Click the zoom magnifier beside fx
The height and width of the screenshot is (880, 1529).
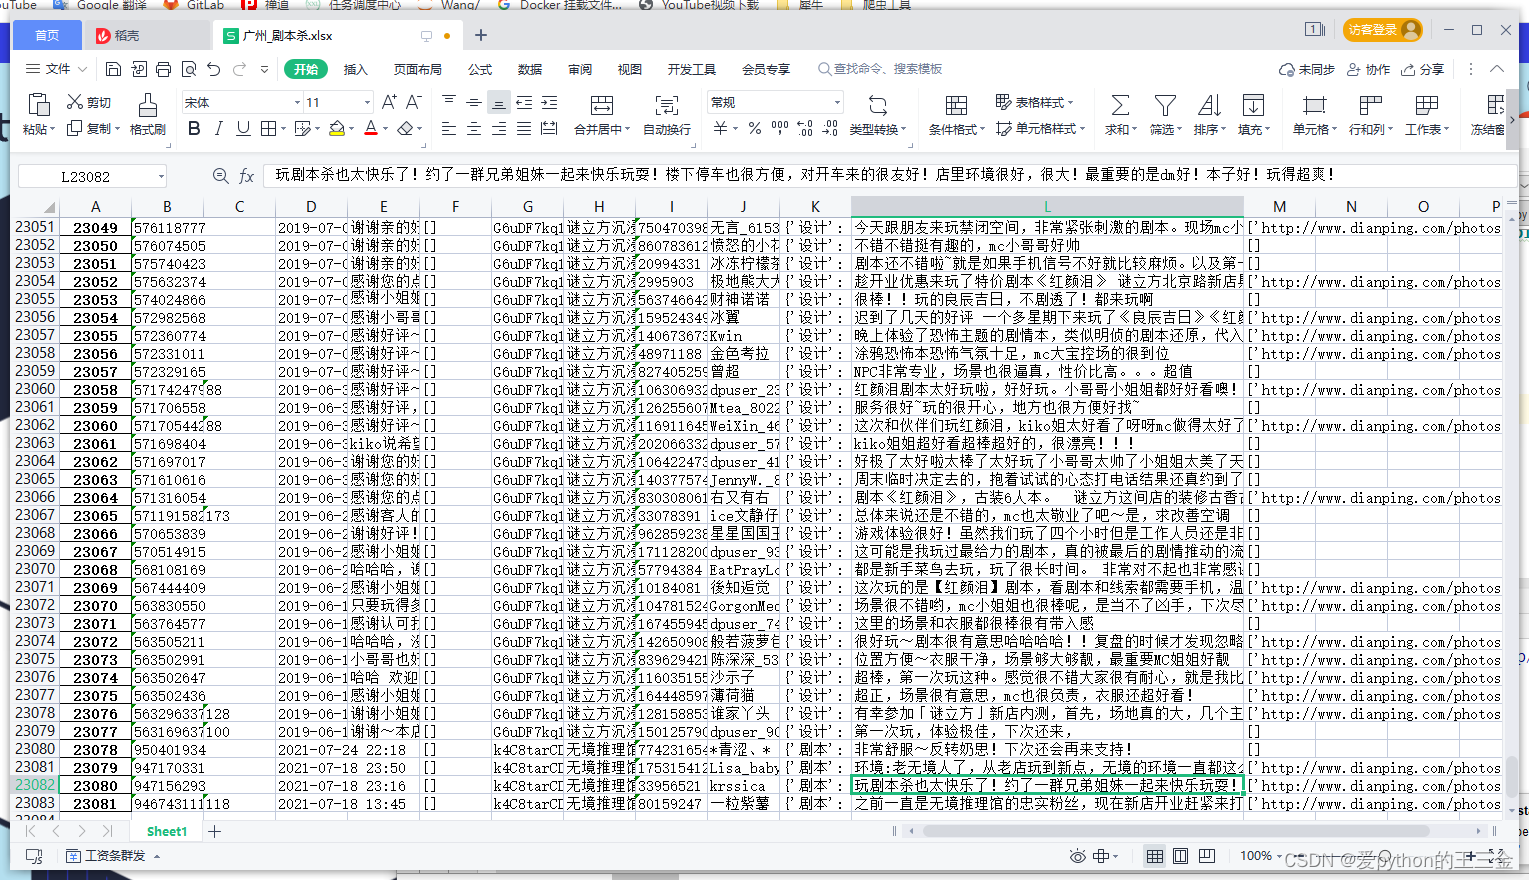221,176
